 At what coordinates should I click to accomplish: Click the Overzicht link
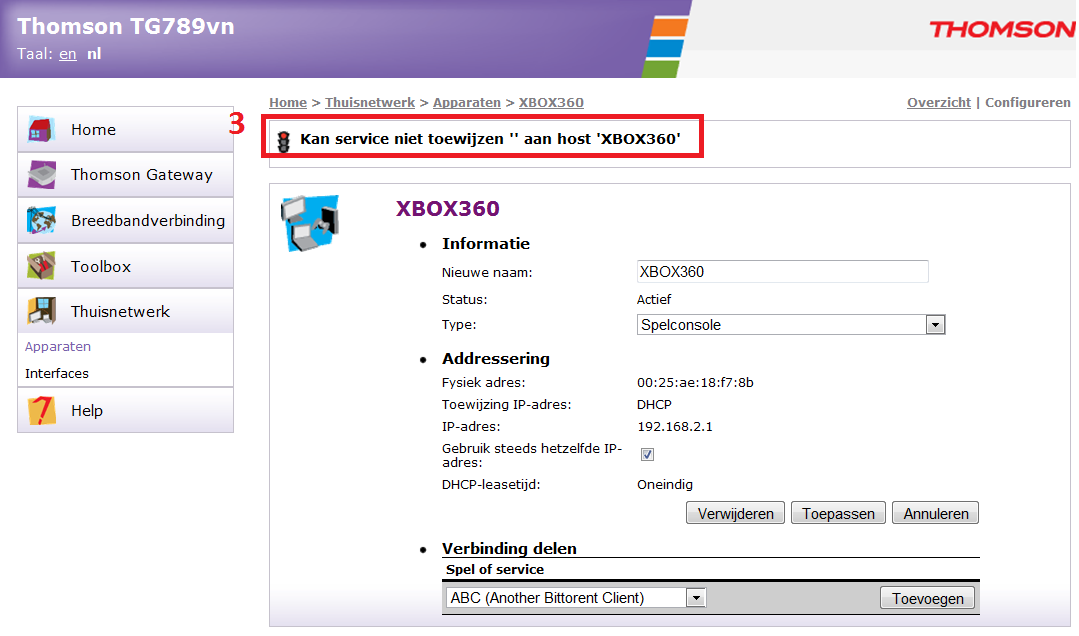click(939, 103)
